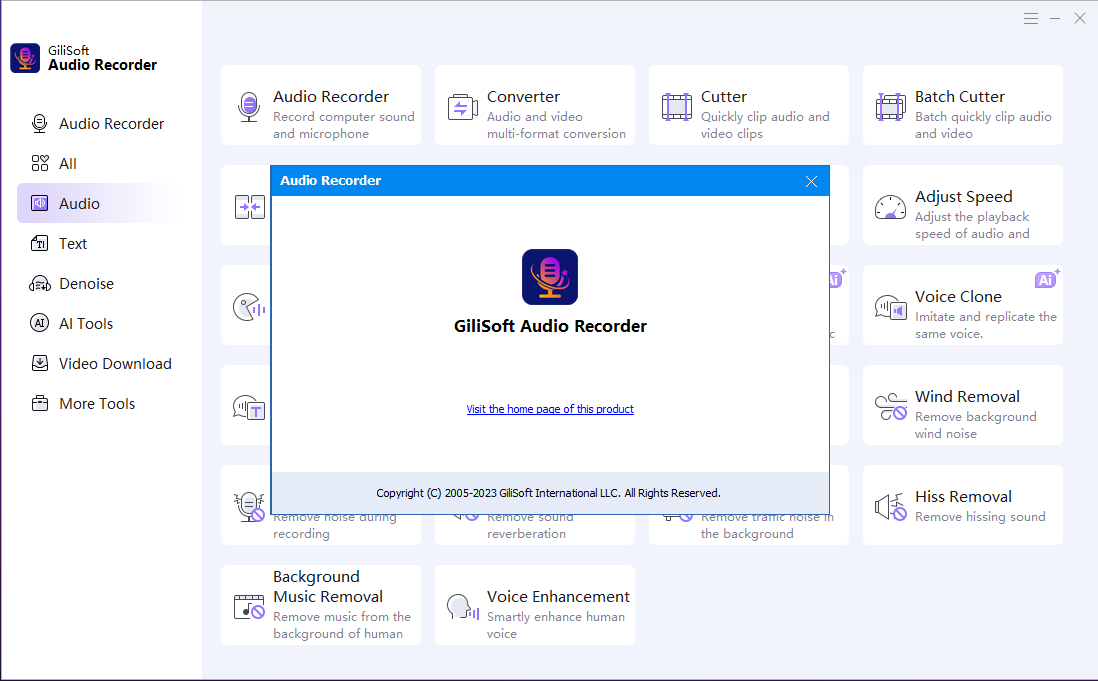This screenshot has width=1098, height=681.
Task: Click 'Smartly enhance human voice' description
Action: tap(555, 625)
